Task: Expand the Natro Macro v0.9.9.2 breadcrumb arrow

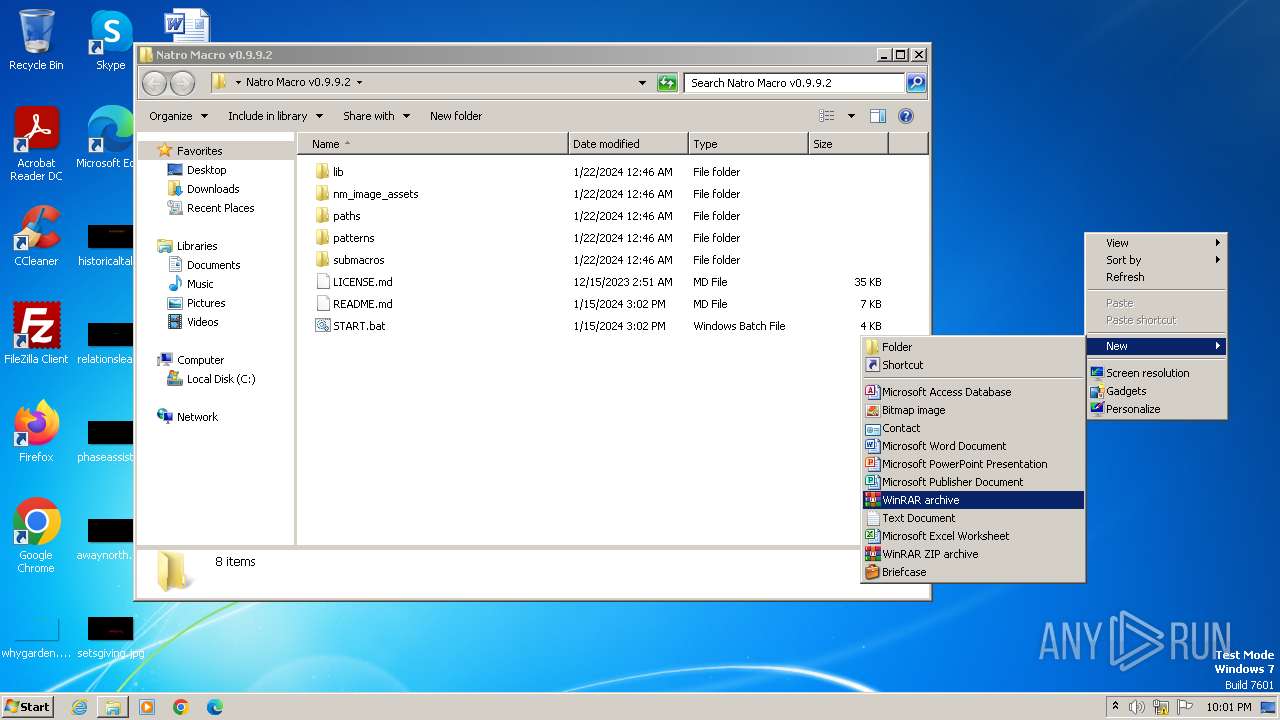Action: pyautogui.click(x=359, y=83)
